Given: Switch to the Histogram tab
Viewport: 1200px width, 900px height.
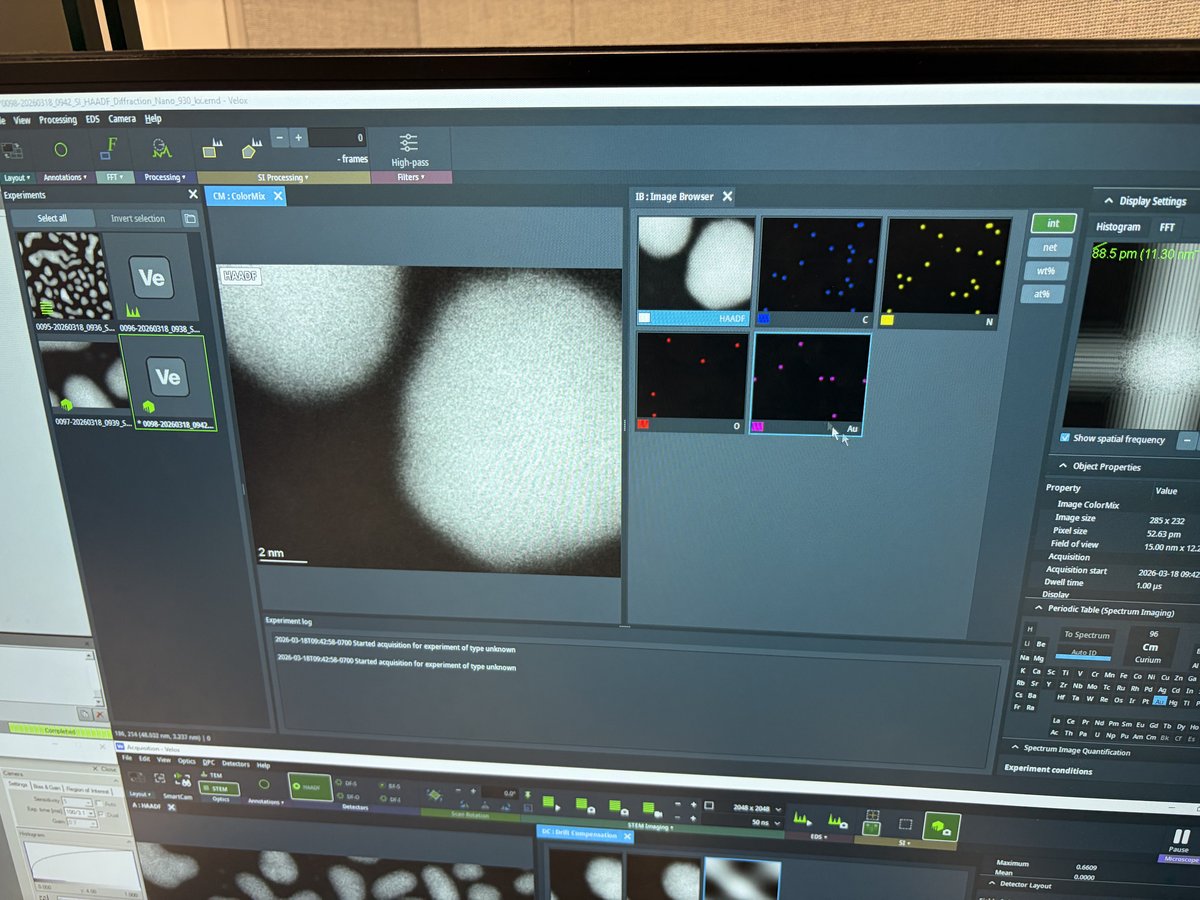Looking at the screenshot, I should point(1118,227).
